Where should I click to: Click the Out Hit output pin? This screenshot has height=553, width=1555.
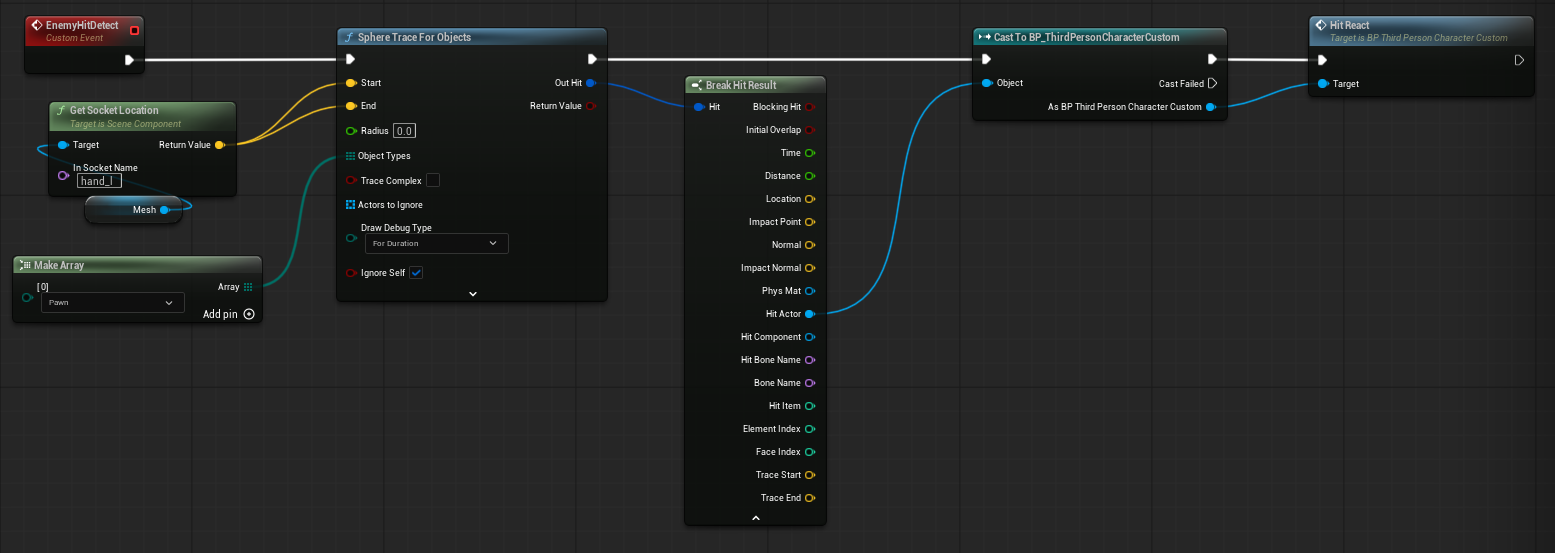click(x=591, y=83)
